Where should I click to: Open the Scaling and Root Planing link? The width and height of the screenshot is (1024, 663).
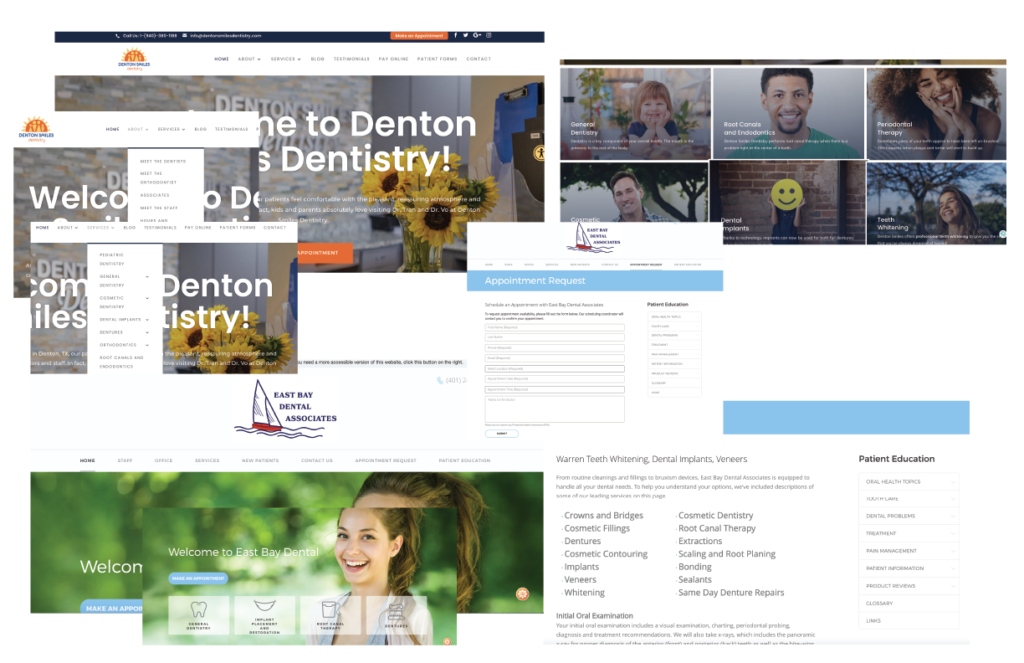(727, 554)
